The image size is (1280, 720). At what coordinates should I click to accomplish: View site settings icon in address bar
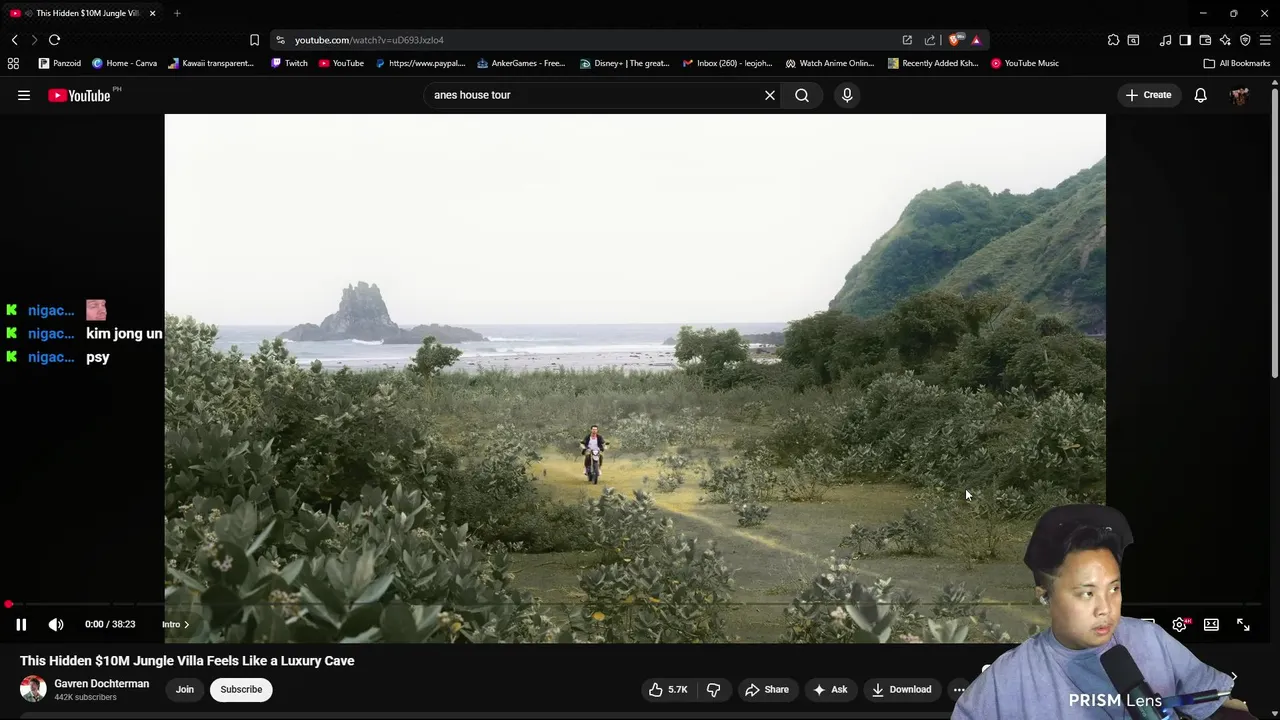(x=280, y=40)
